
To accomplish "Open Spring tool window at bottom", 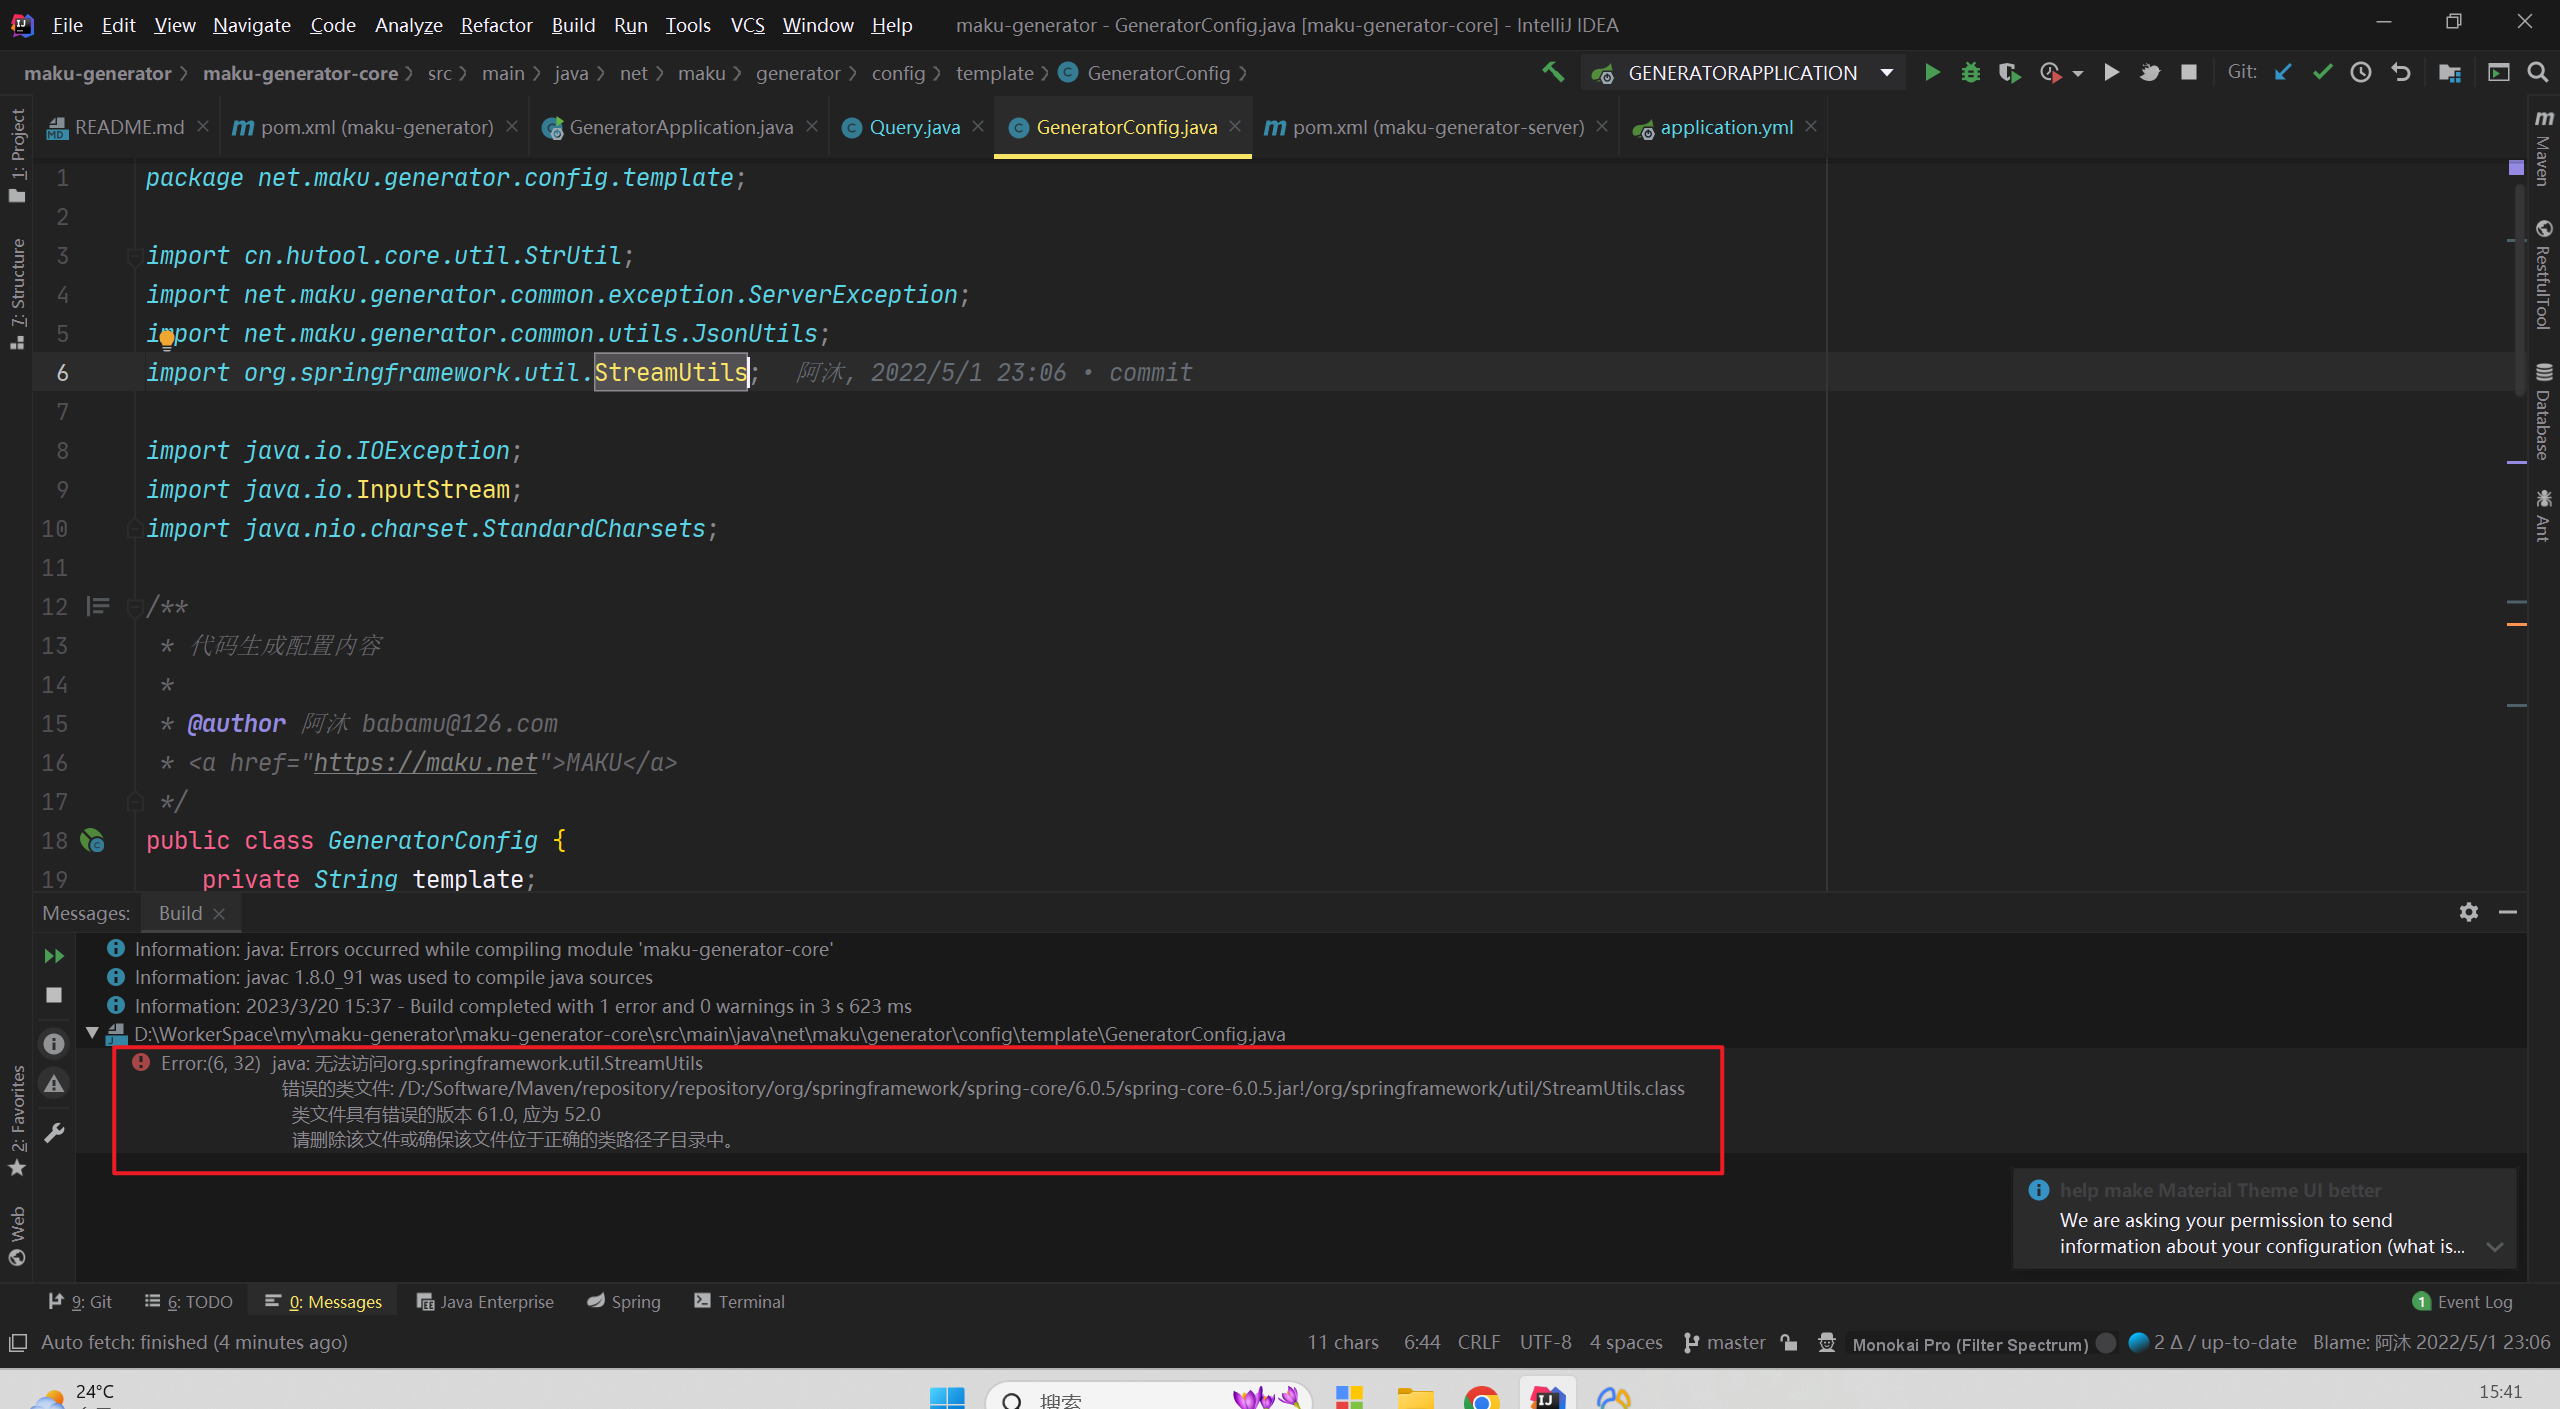I will coord(624,1301).
